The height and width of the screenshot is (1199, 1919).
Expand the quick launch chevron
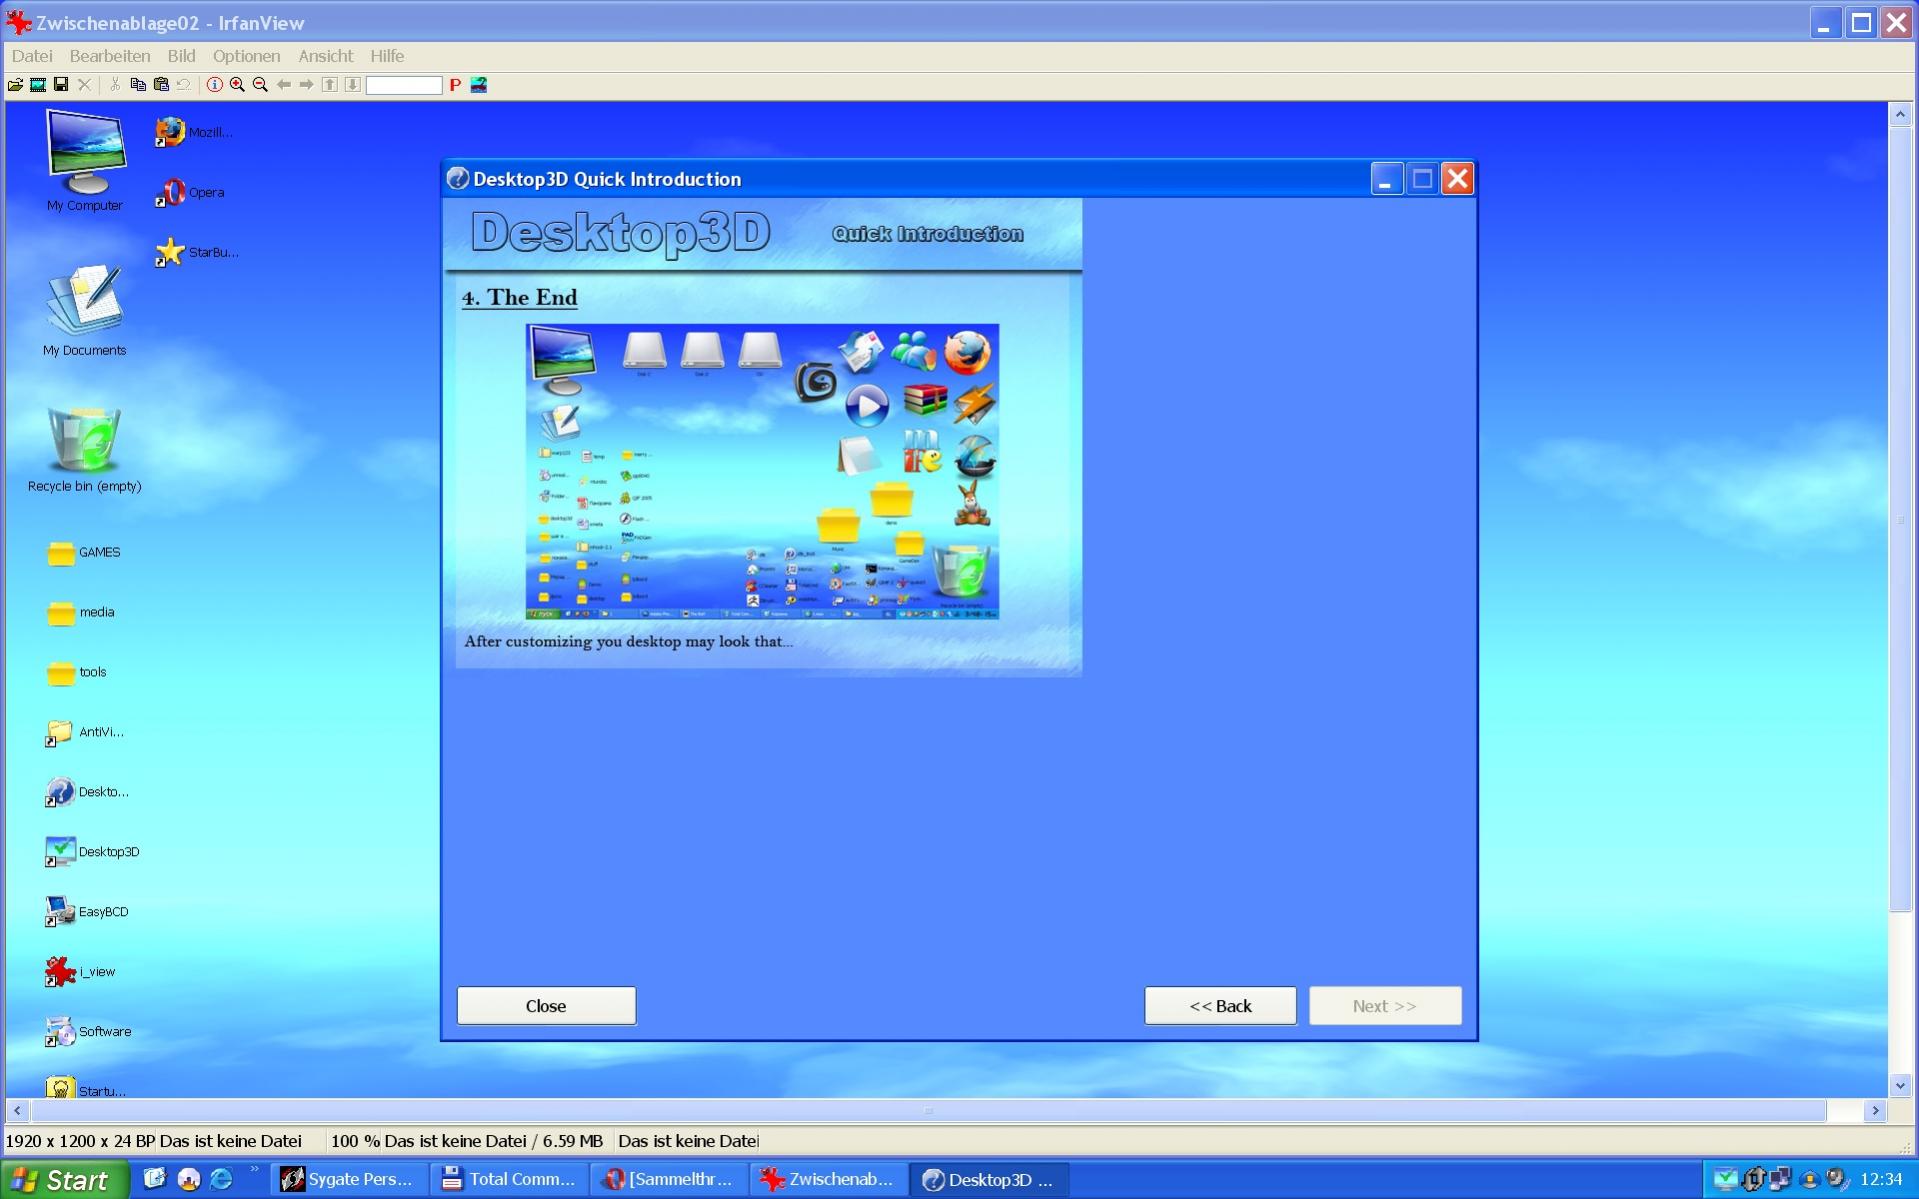(254, 1170)
